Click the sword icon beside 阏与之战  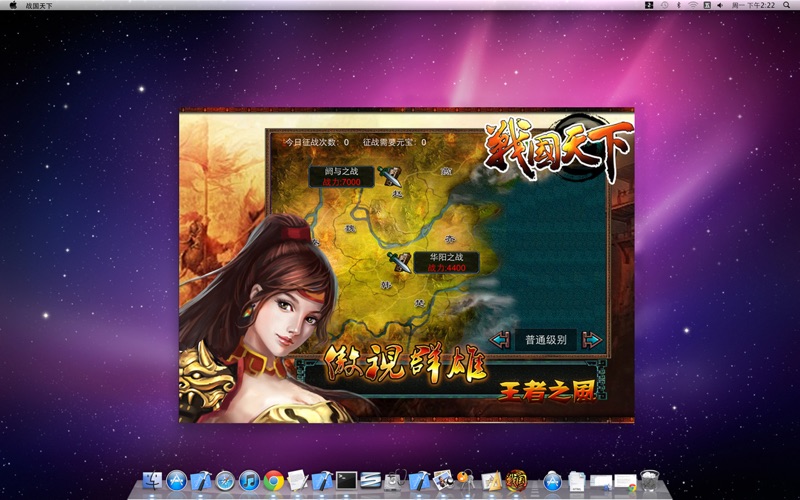[x=390, y=177]
